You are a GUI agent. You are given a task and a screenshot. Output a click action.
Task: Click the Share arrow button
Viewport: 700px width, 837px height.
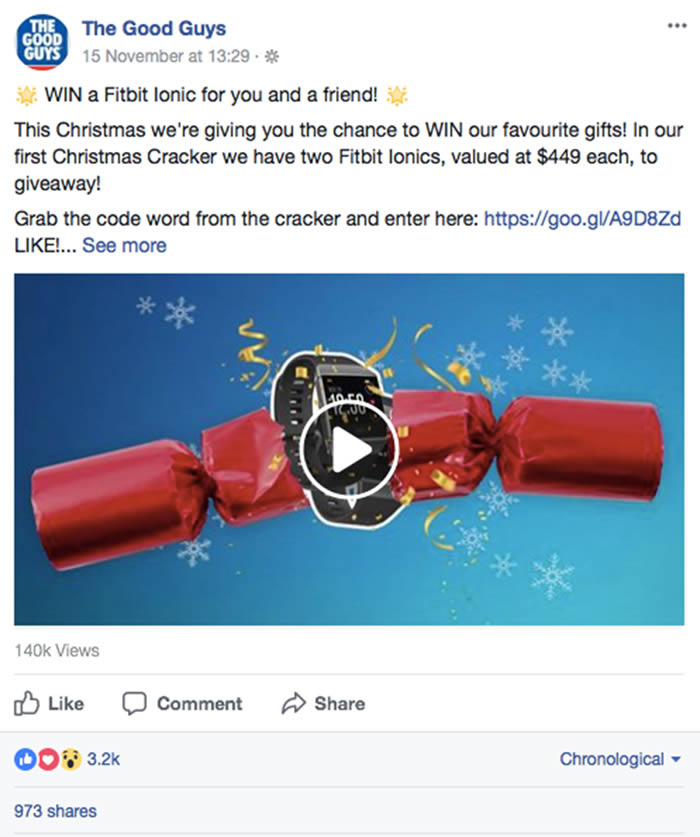click(x=324, y=704)
